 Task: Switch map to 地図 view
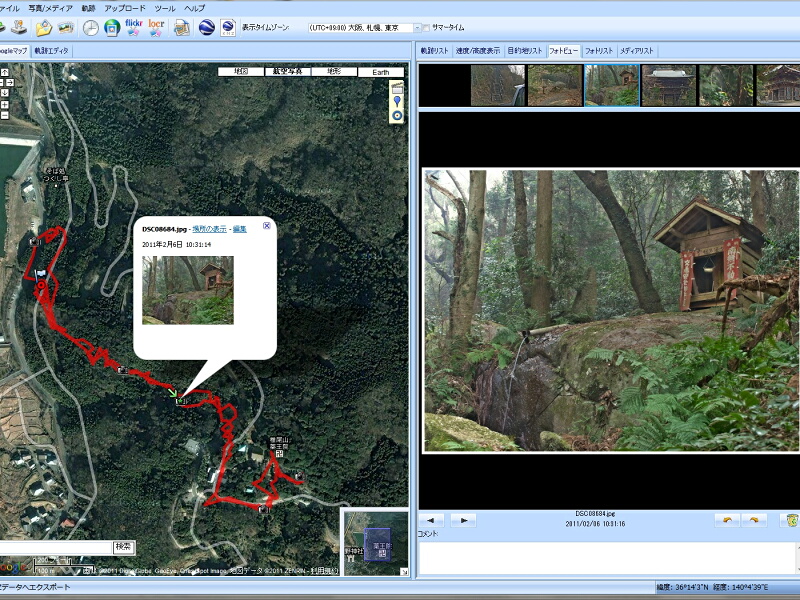[x=241, y=72]
